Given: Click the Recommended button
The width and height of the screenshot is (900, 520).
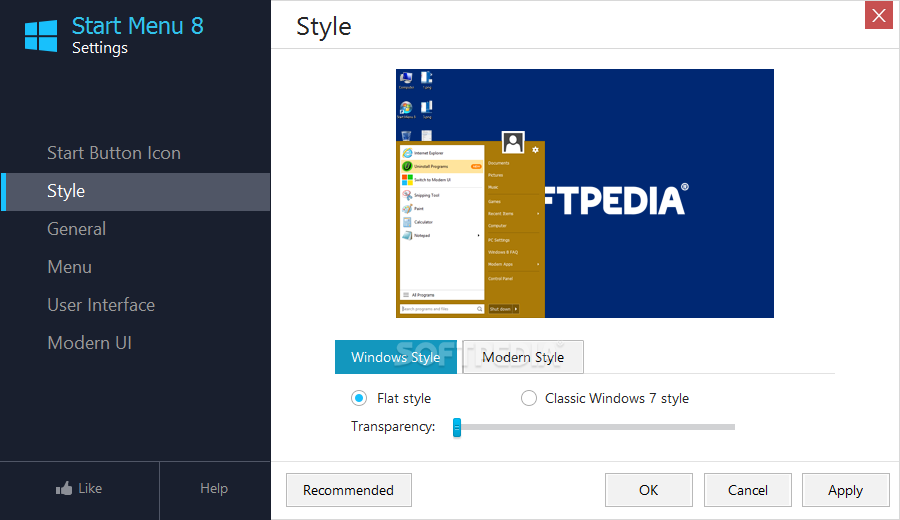Looking at the screenshot, I should click(x=348, y=490).
